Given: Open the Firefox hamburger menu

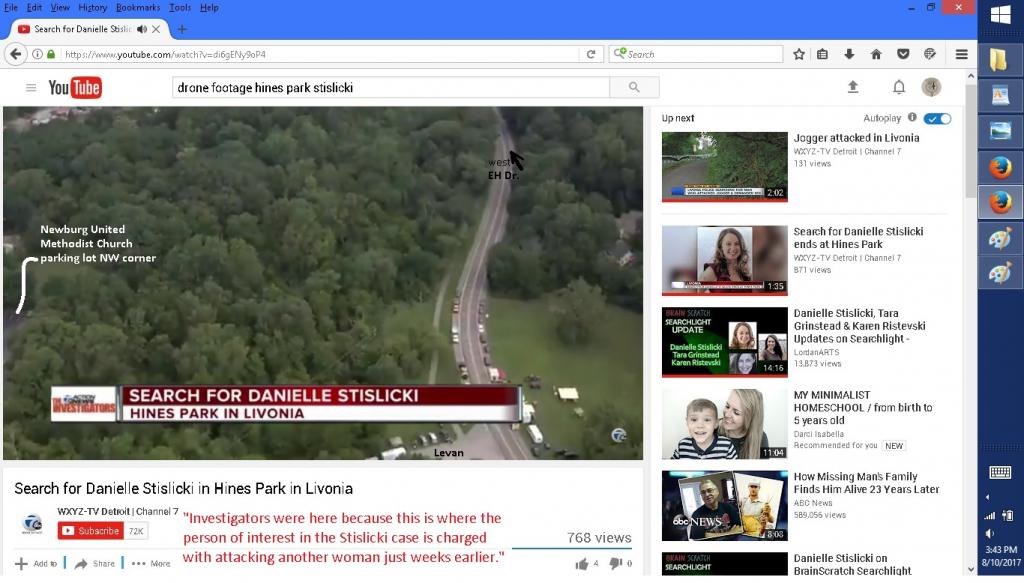Looking at the screenshot, I should pos(961,54).
